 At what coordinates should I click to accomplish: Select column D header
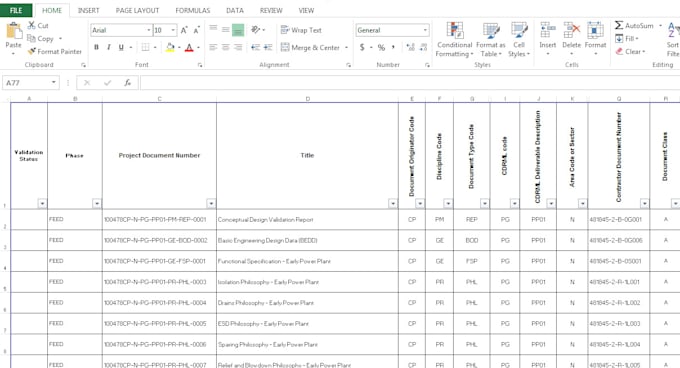tap(307, 99)
